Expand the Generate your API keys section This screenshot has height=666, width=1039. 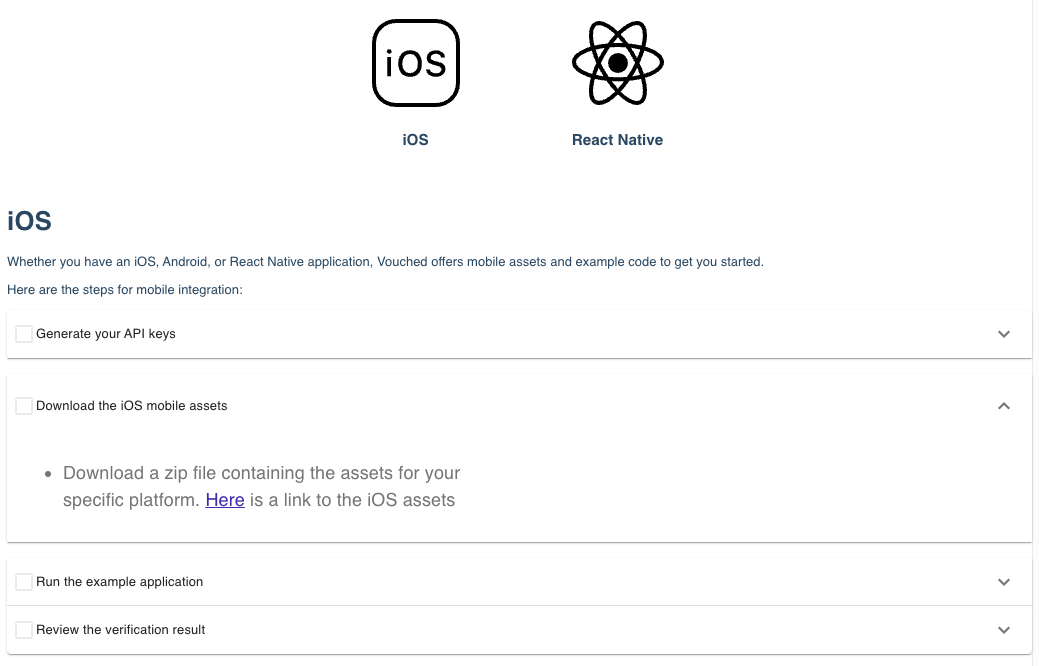point(1004,334)
